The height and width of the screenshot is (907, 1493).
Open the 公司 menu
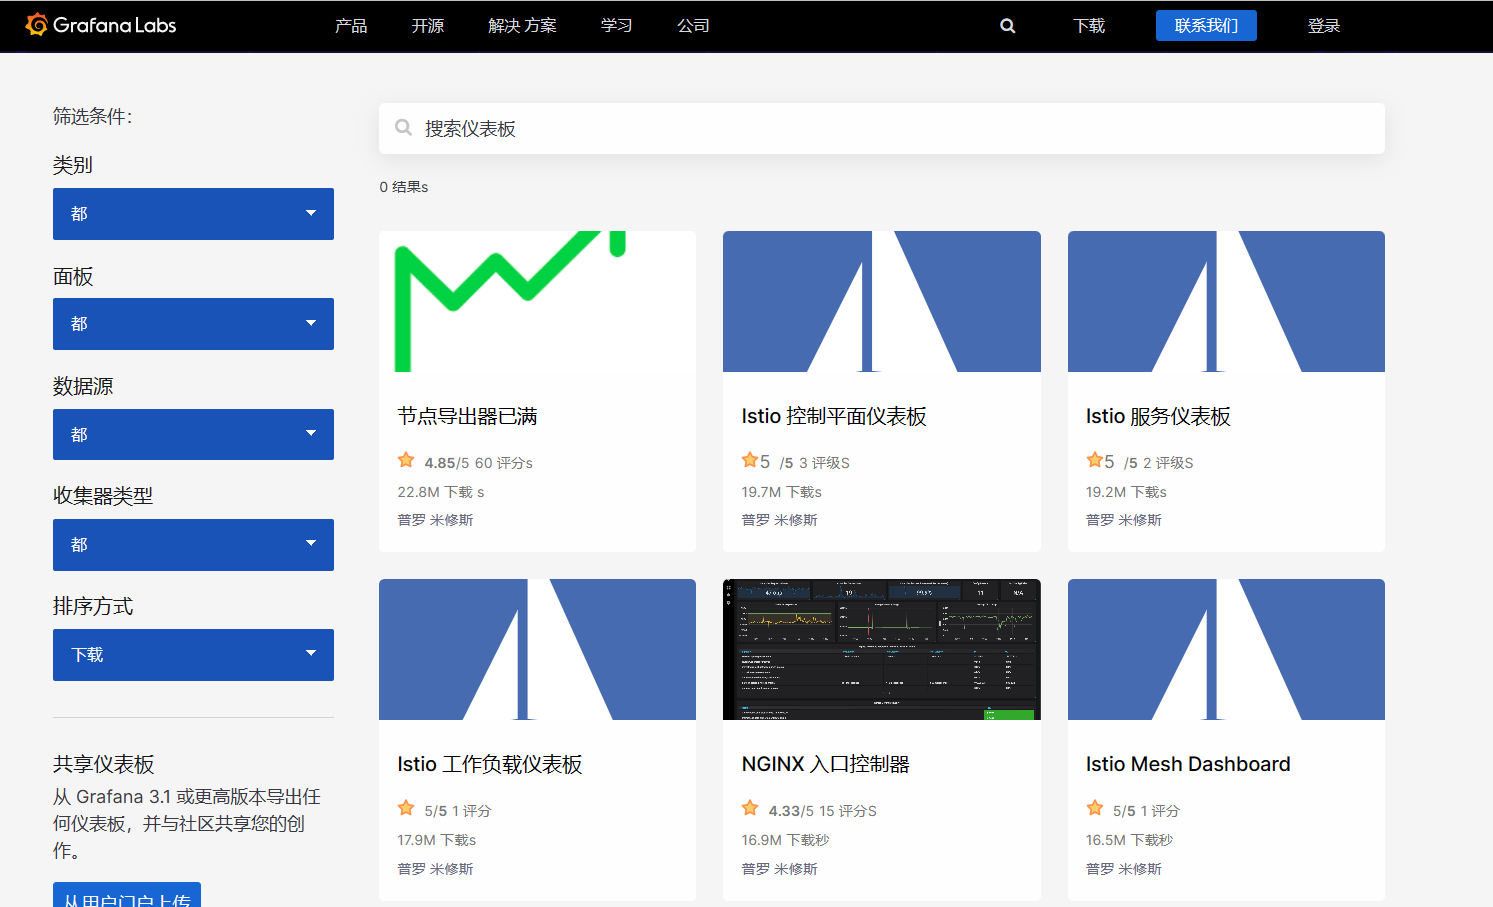693,26
